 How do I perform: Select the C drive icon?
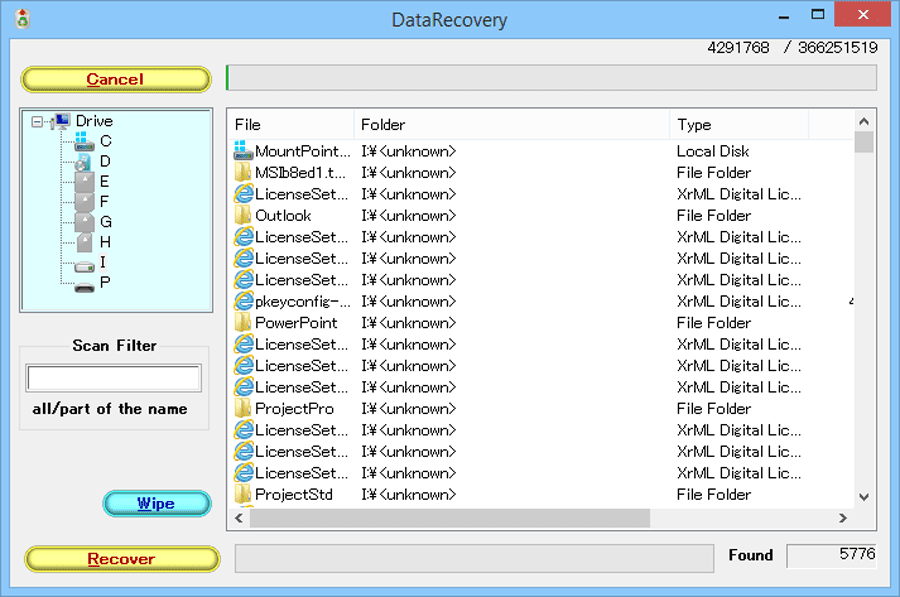(x=84, y=141)
